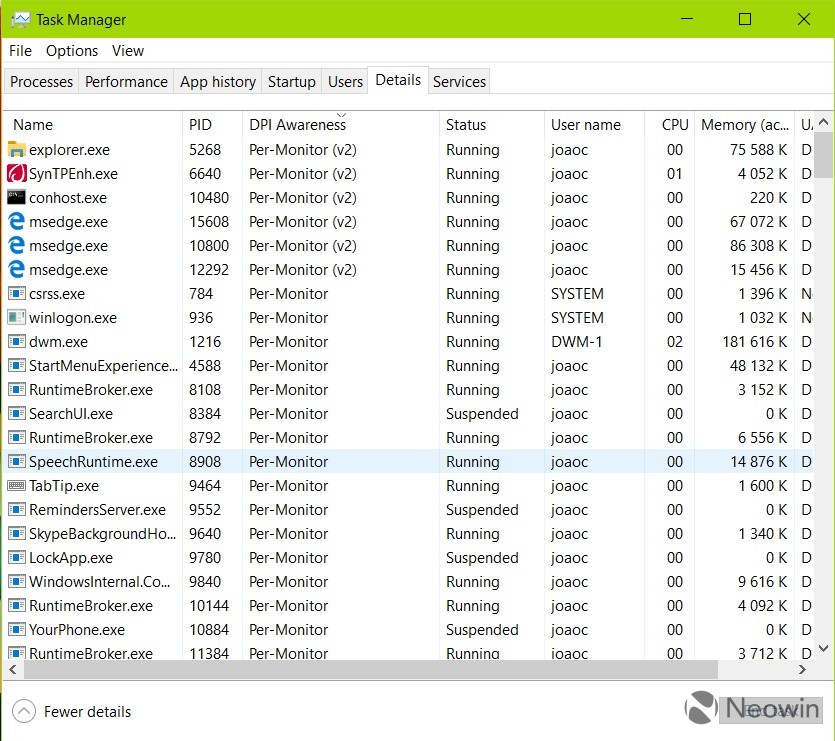Click the LockApp.exe process icon
The width and height of the screenshot is (835, 741).
tap(17, 557)
